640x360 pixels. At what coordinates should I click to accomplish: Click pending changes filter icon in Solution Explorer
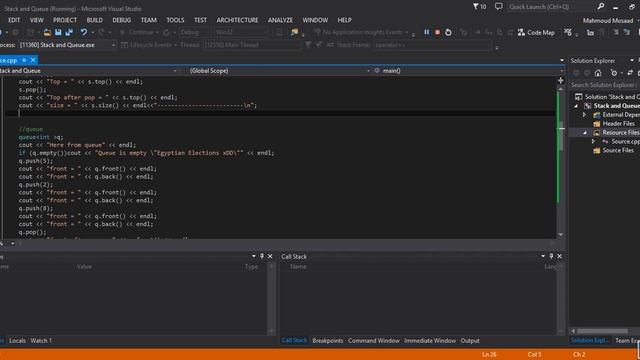614,73
